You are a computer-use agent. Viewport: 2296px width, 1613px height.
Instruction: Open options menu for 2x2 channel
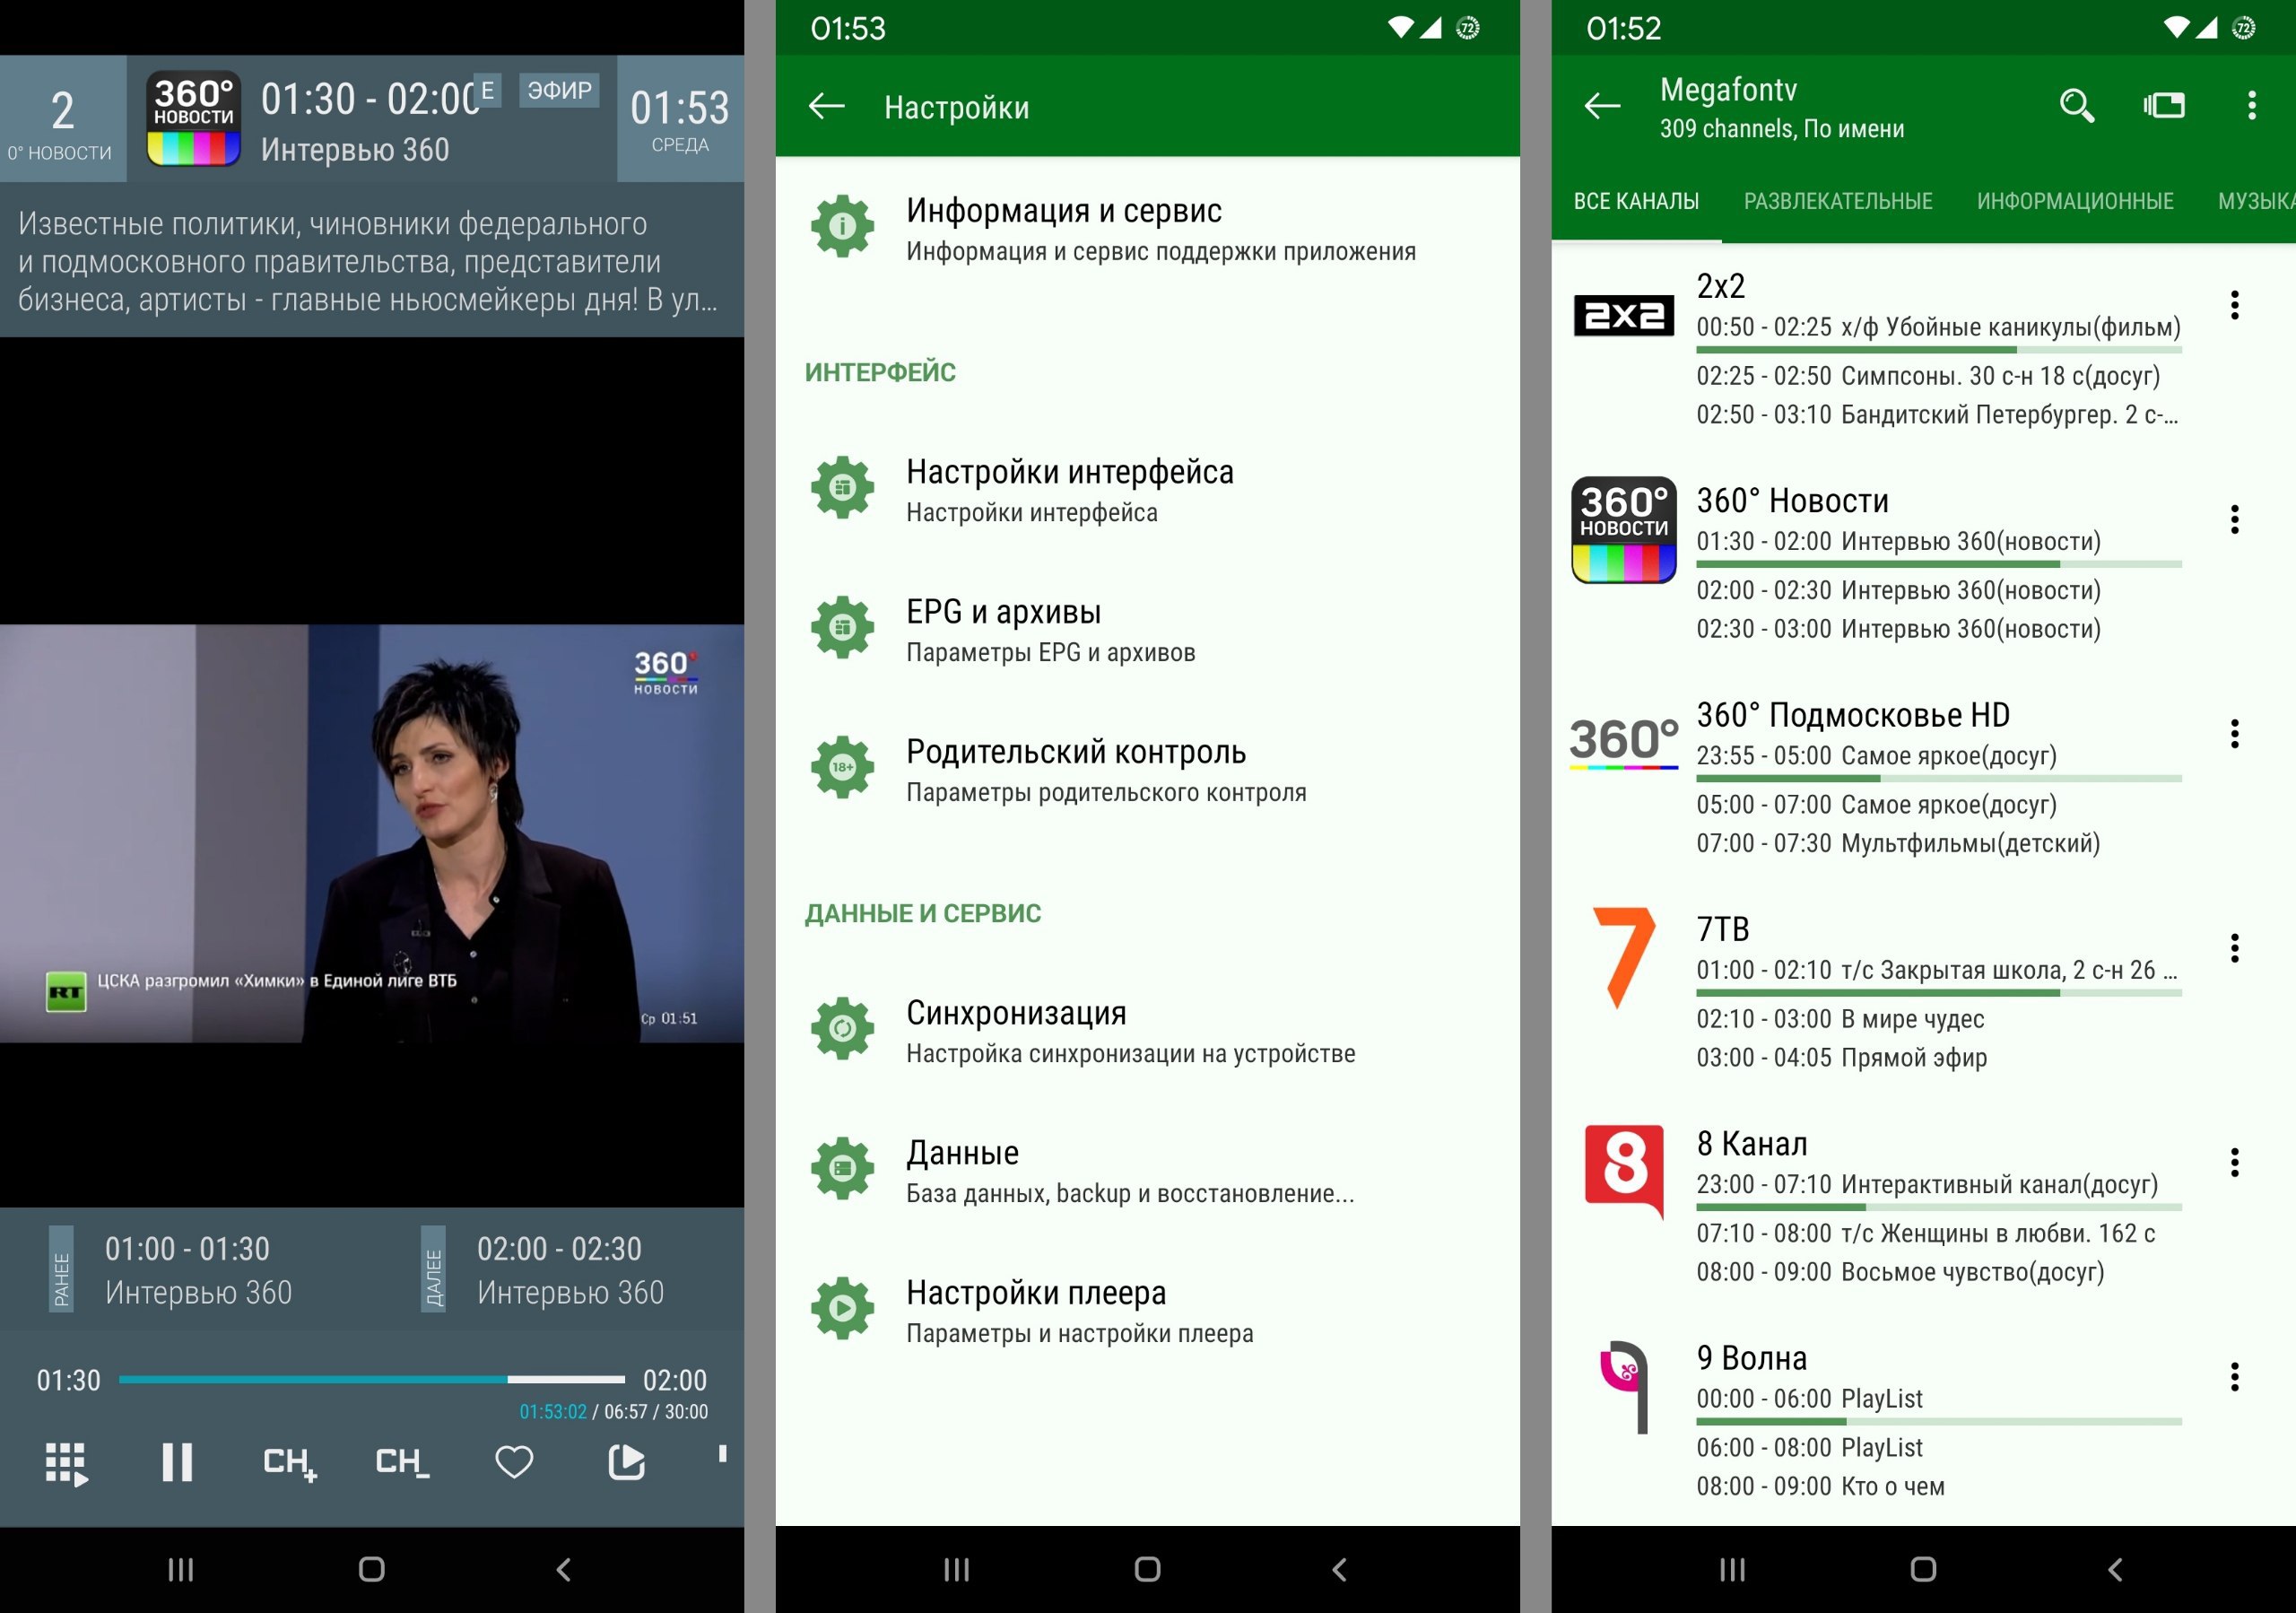coord(2234,305)
